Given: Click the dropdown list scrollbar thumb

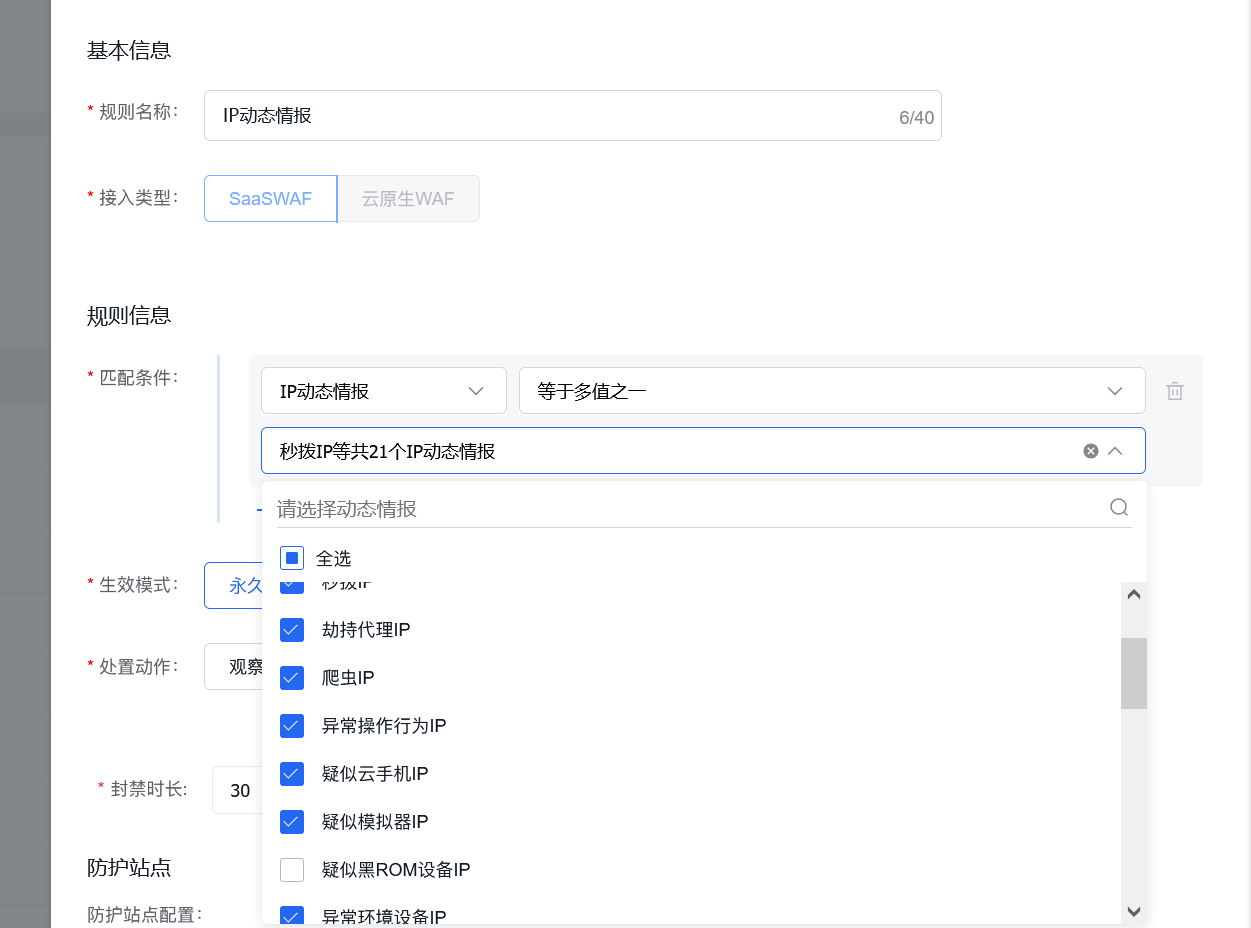Looking at the screenshot, I should pos(1134,673).
